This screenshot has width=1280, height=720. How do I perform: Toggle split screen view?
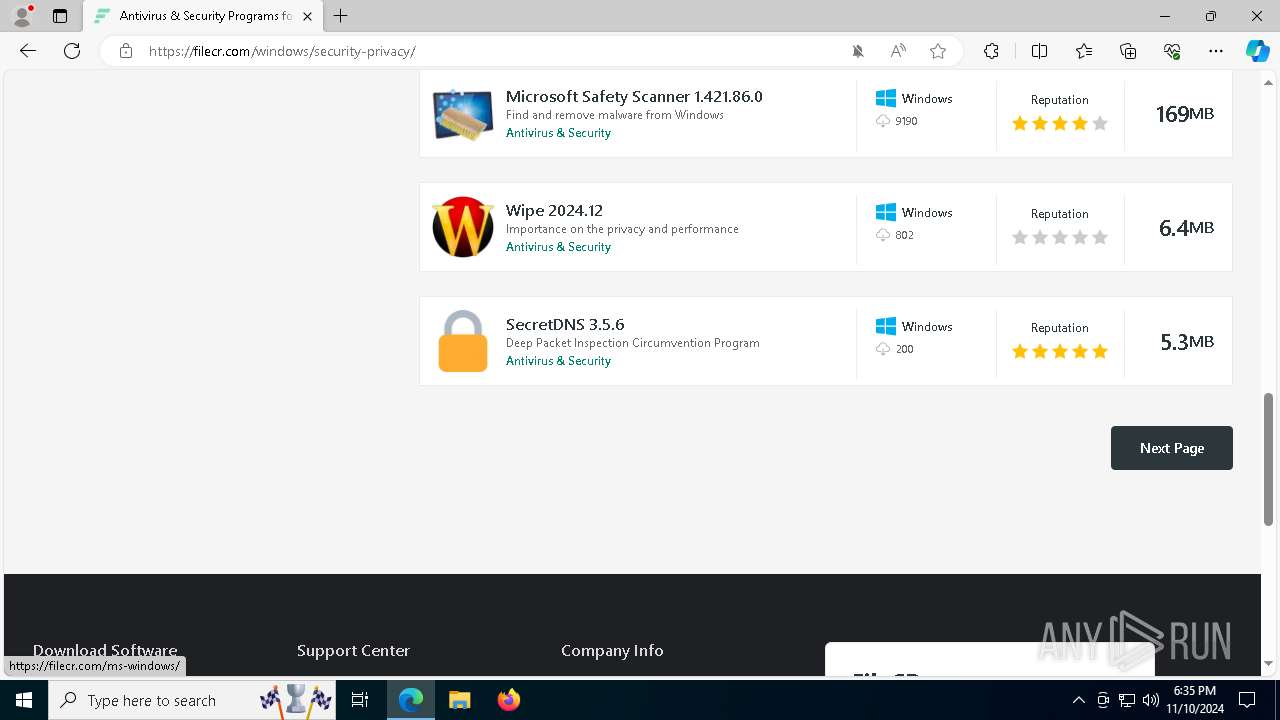coord(1039,51)
